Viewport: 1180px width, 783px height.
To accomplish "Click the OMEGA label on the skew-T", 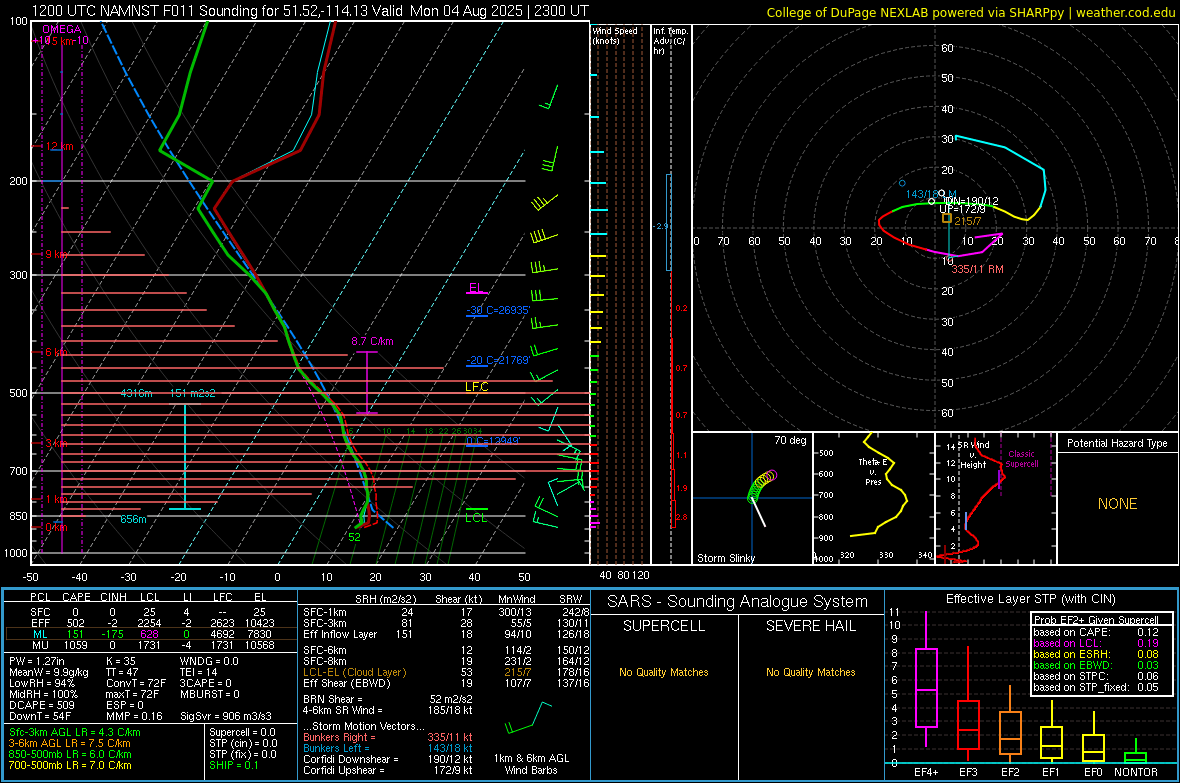I will pyautogui.click(x=62, y=29).
